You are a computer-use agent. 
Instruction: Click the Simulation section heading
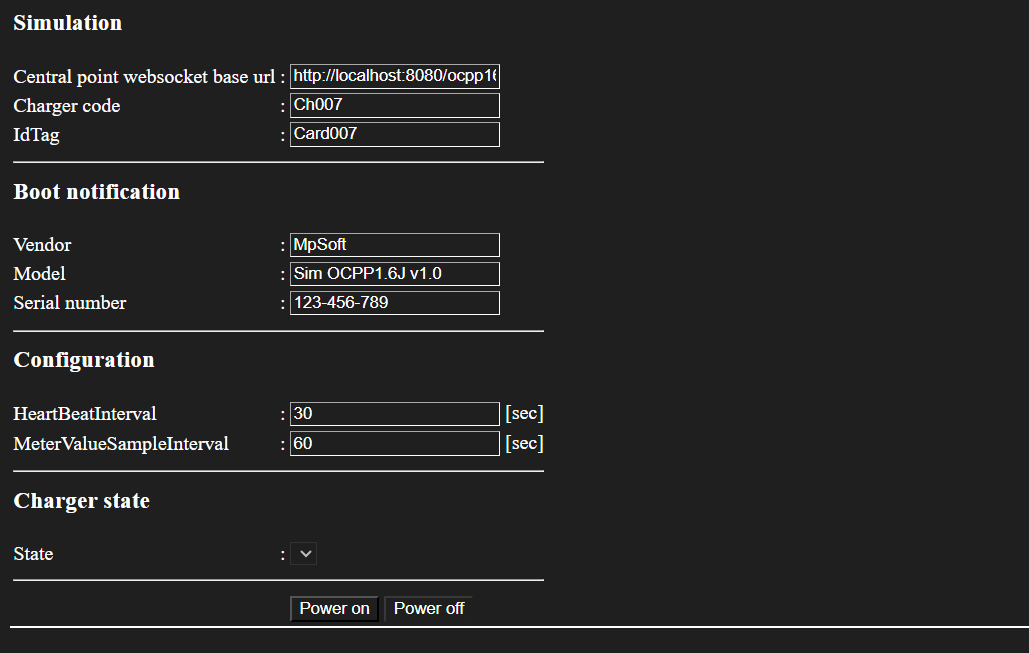[x=67, y=23]
